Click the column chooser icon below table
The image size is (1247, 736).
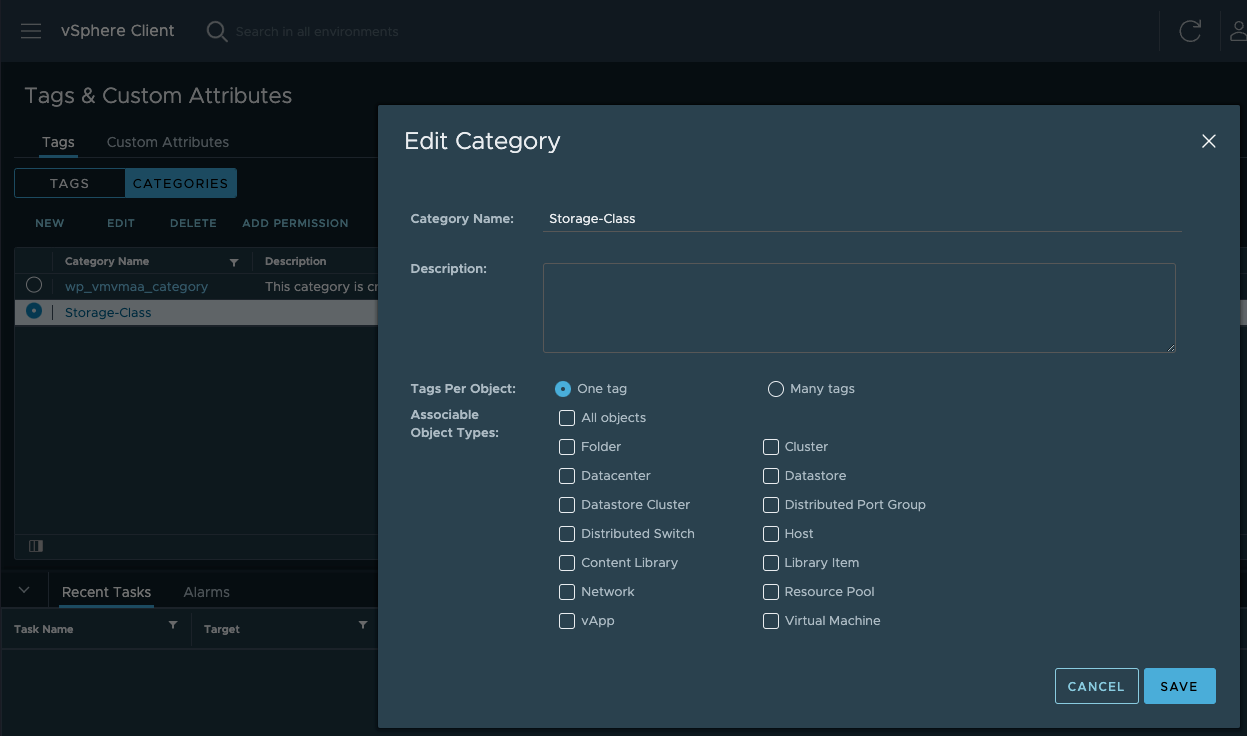click(x=36, y=546)
